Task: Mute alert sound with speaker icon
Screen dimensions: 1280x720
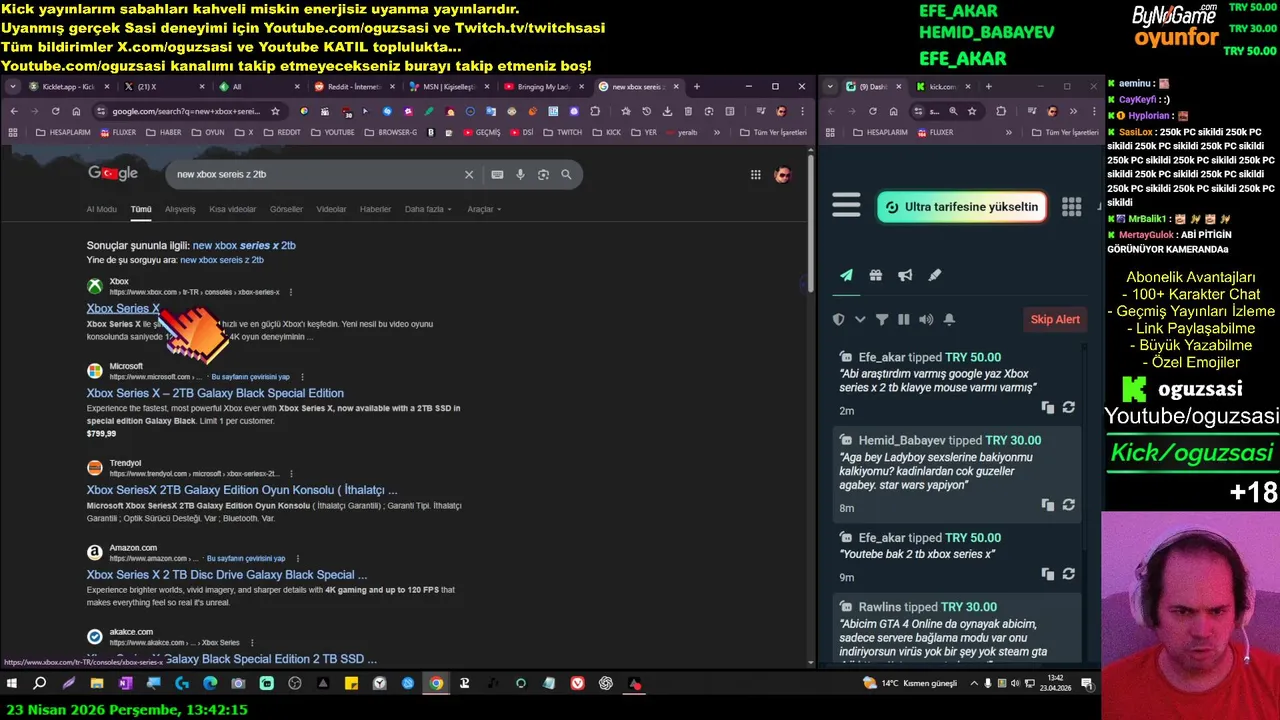Action: pos(926,319)
